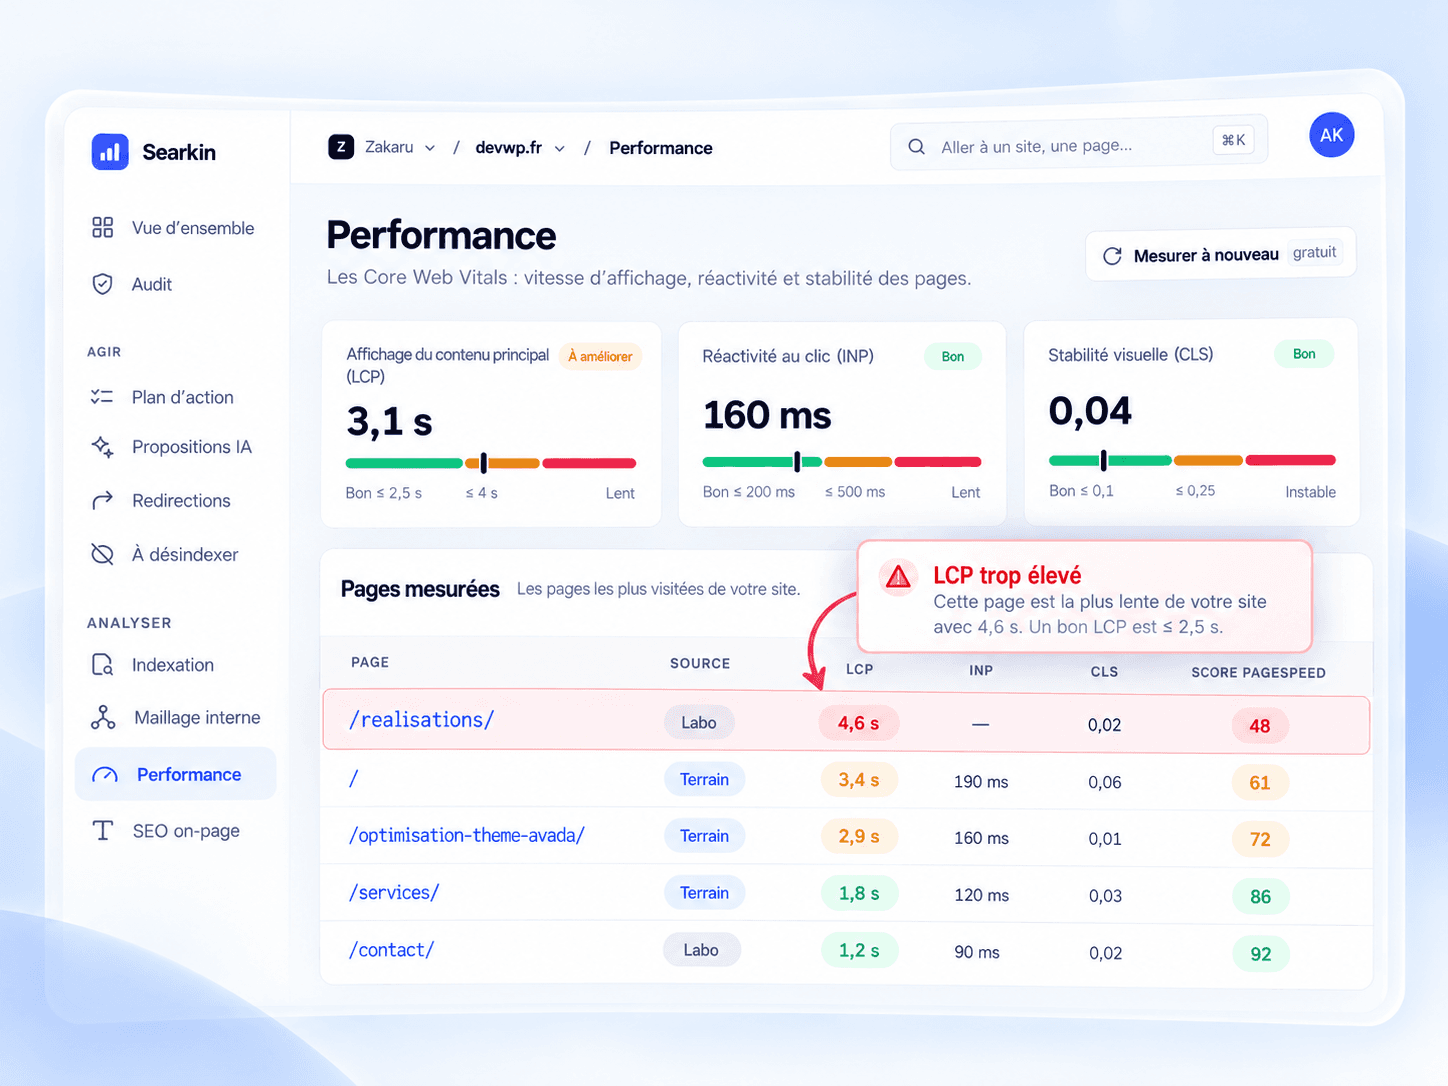The height and width of the screenshot is (1086, 1448).
Task: Click the À désindexer crossed-out icon
Action: tap(102, 554)
